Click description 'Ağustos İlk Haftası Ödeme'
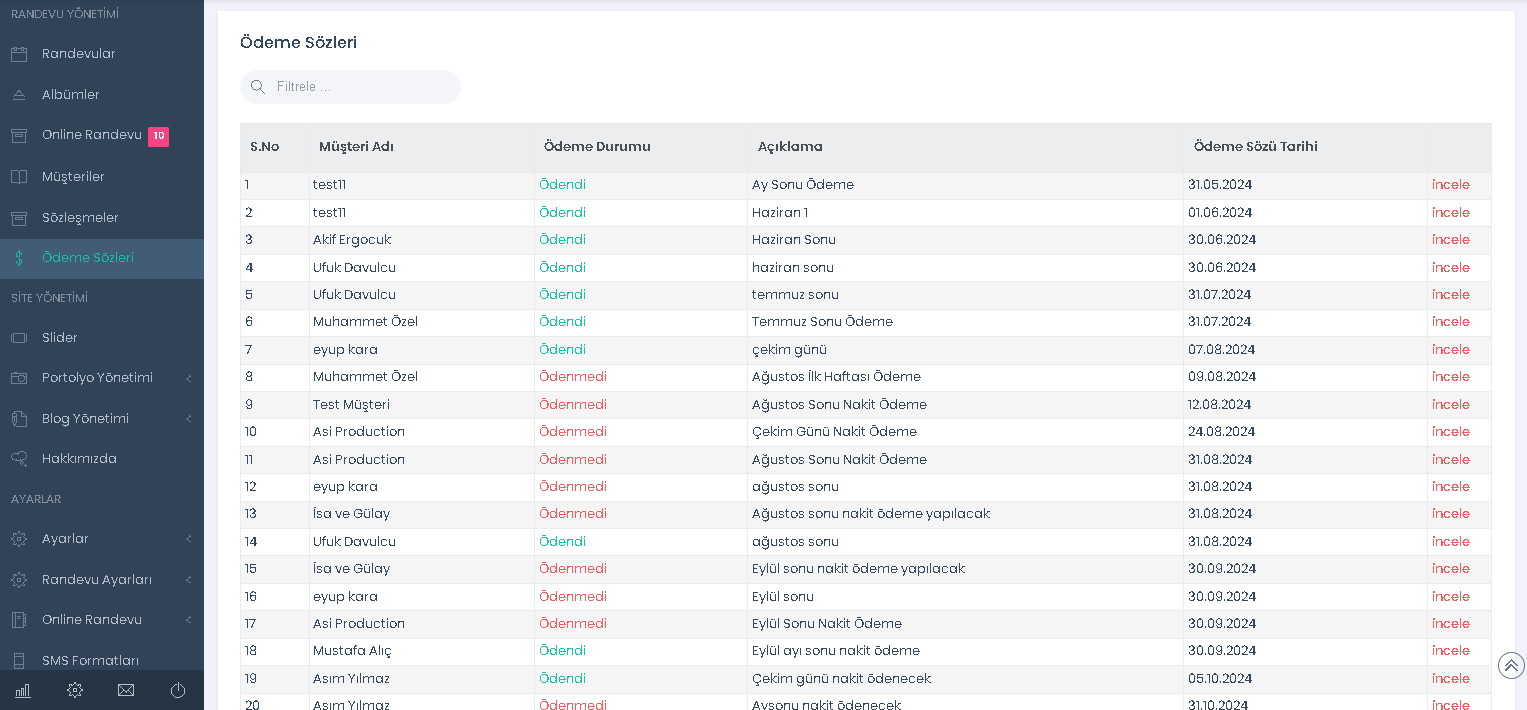Viewport: 1527px width, 710px height. coord(836,377)
